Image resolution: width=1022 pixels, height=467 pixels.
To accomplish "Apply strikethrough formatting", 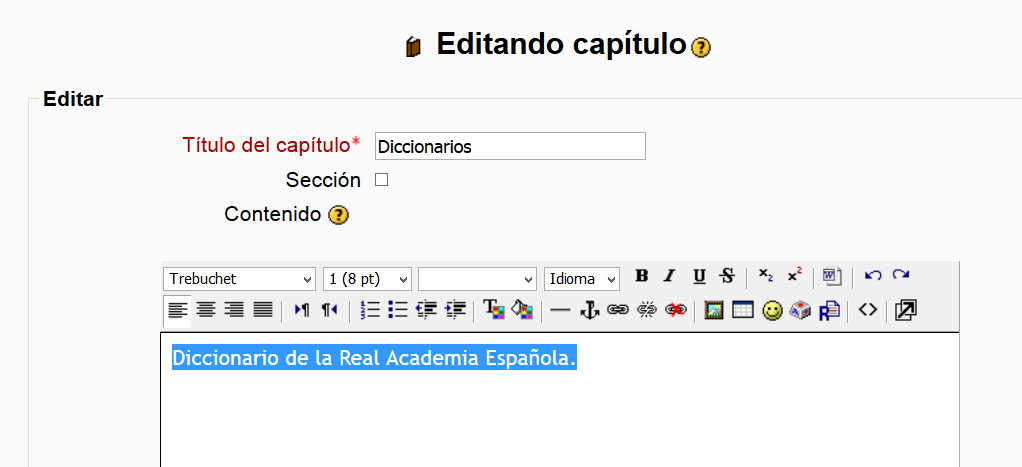I will tap(727, 277).
